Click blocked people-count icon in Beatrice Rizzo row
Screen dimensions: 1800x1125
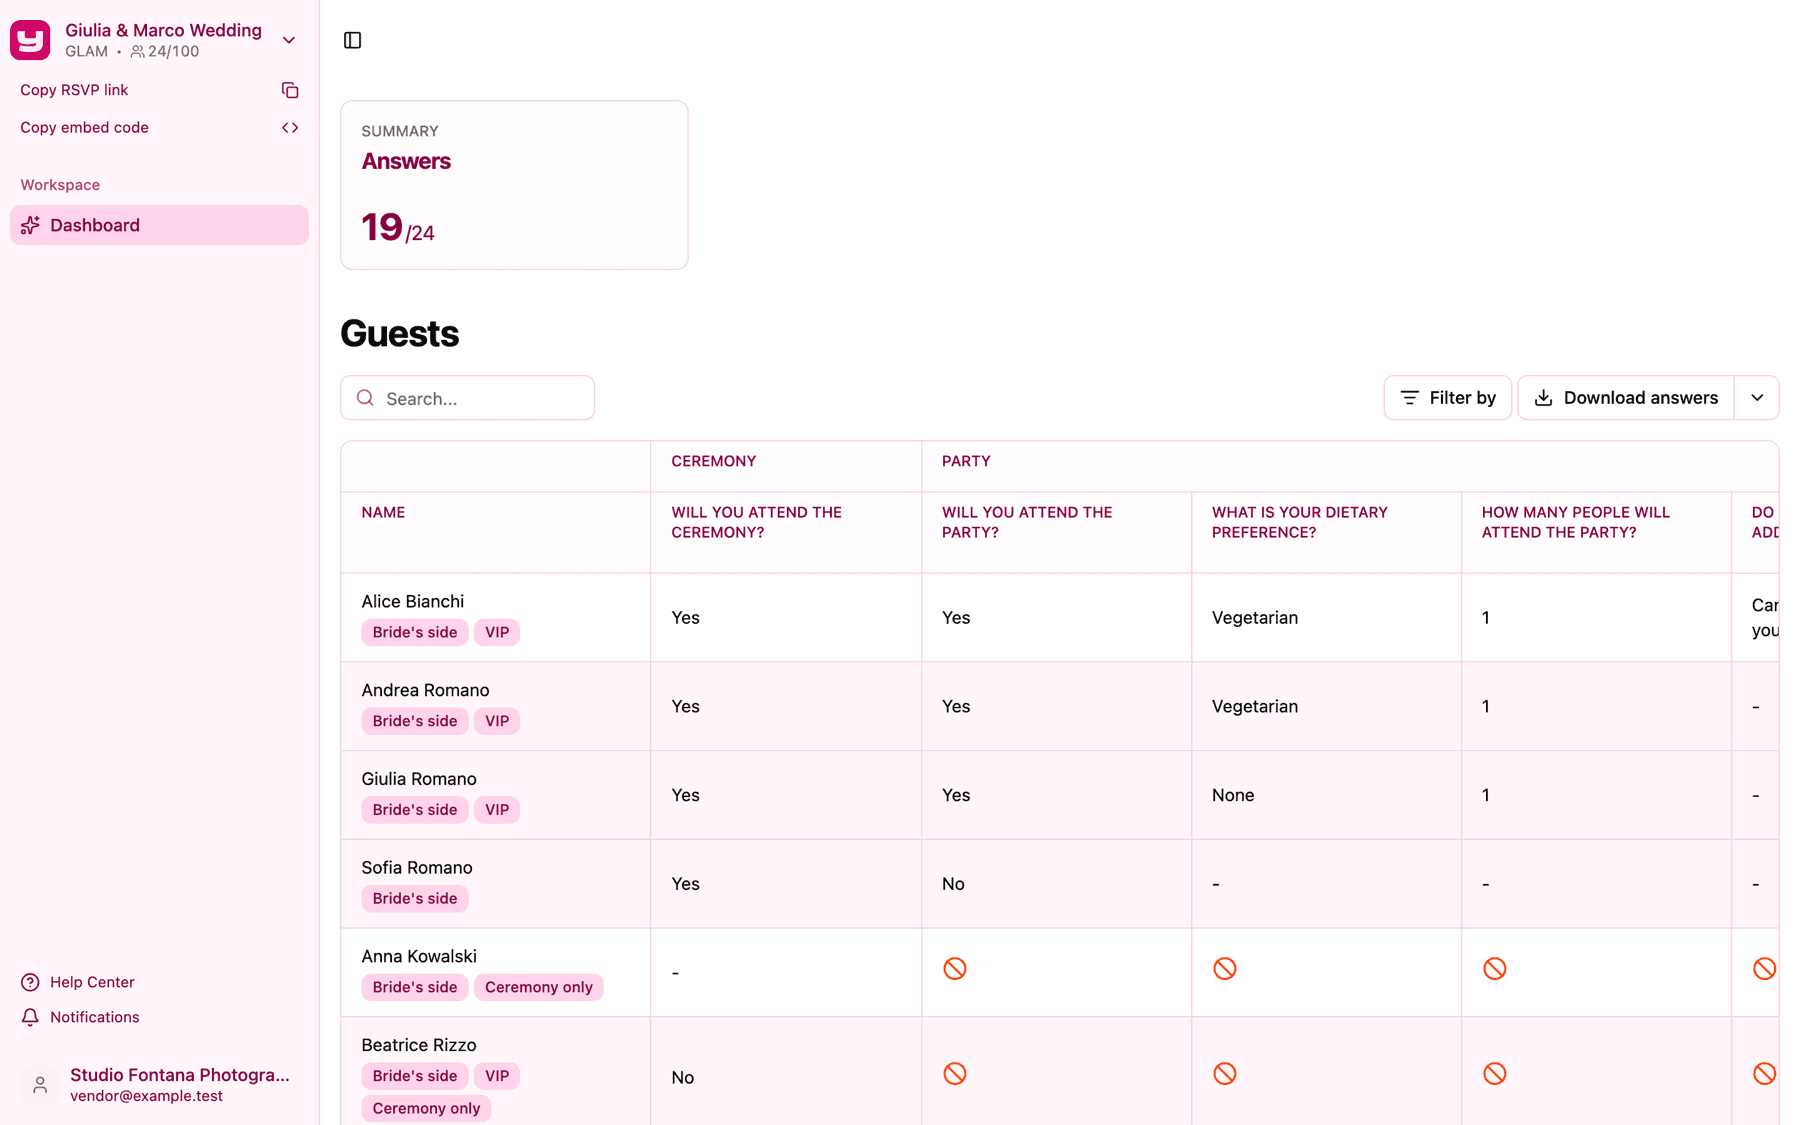(1495, 1074)
